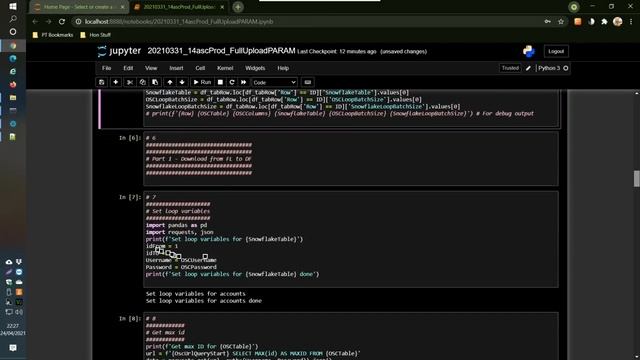The image size is (640, 360).
Task: Open the Hon Stuff bookmarks folder
Action: click(96, 35)
